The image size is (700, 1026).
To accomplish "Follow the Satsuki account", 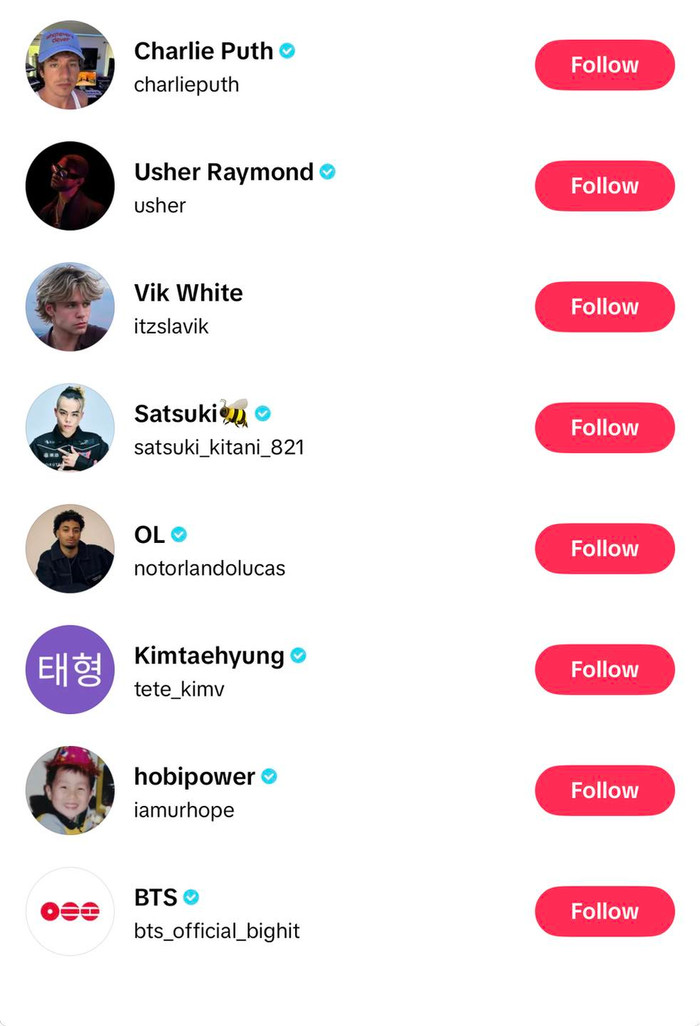I will pyautogui.click(x=604, y=428).
